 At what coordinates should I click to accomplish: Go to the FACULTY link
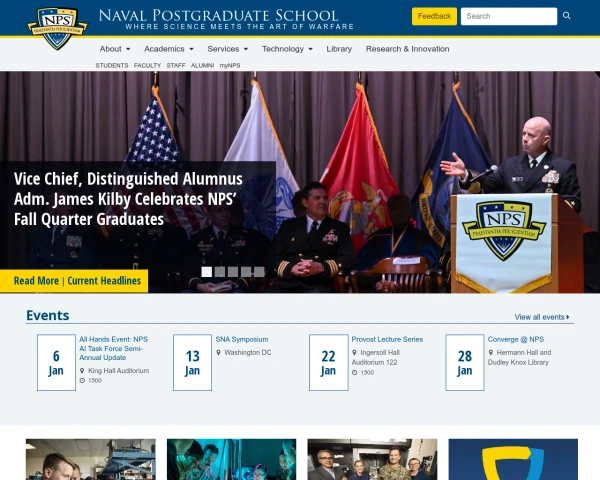[x=147, y=65]
